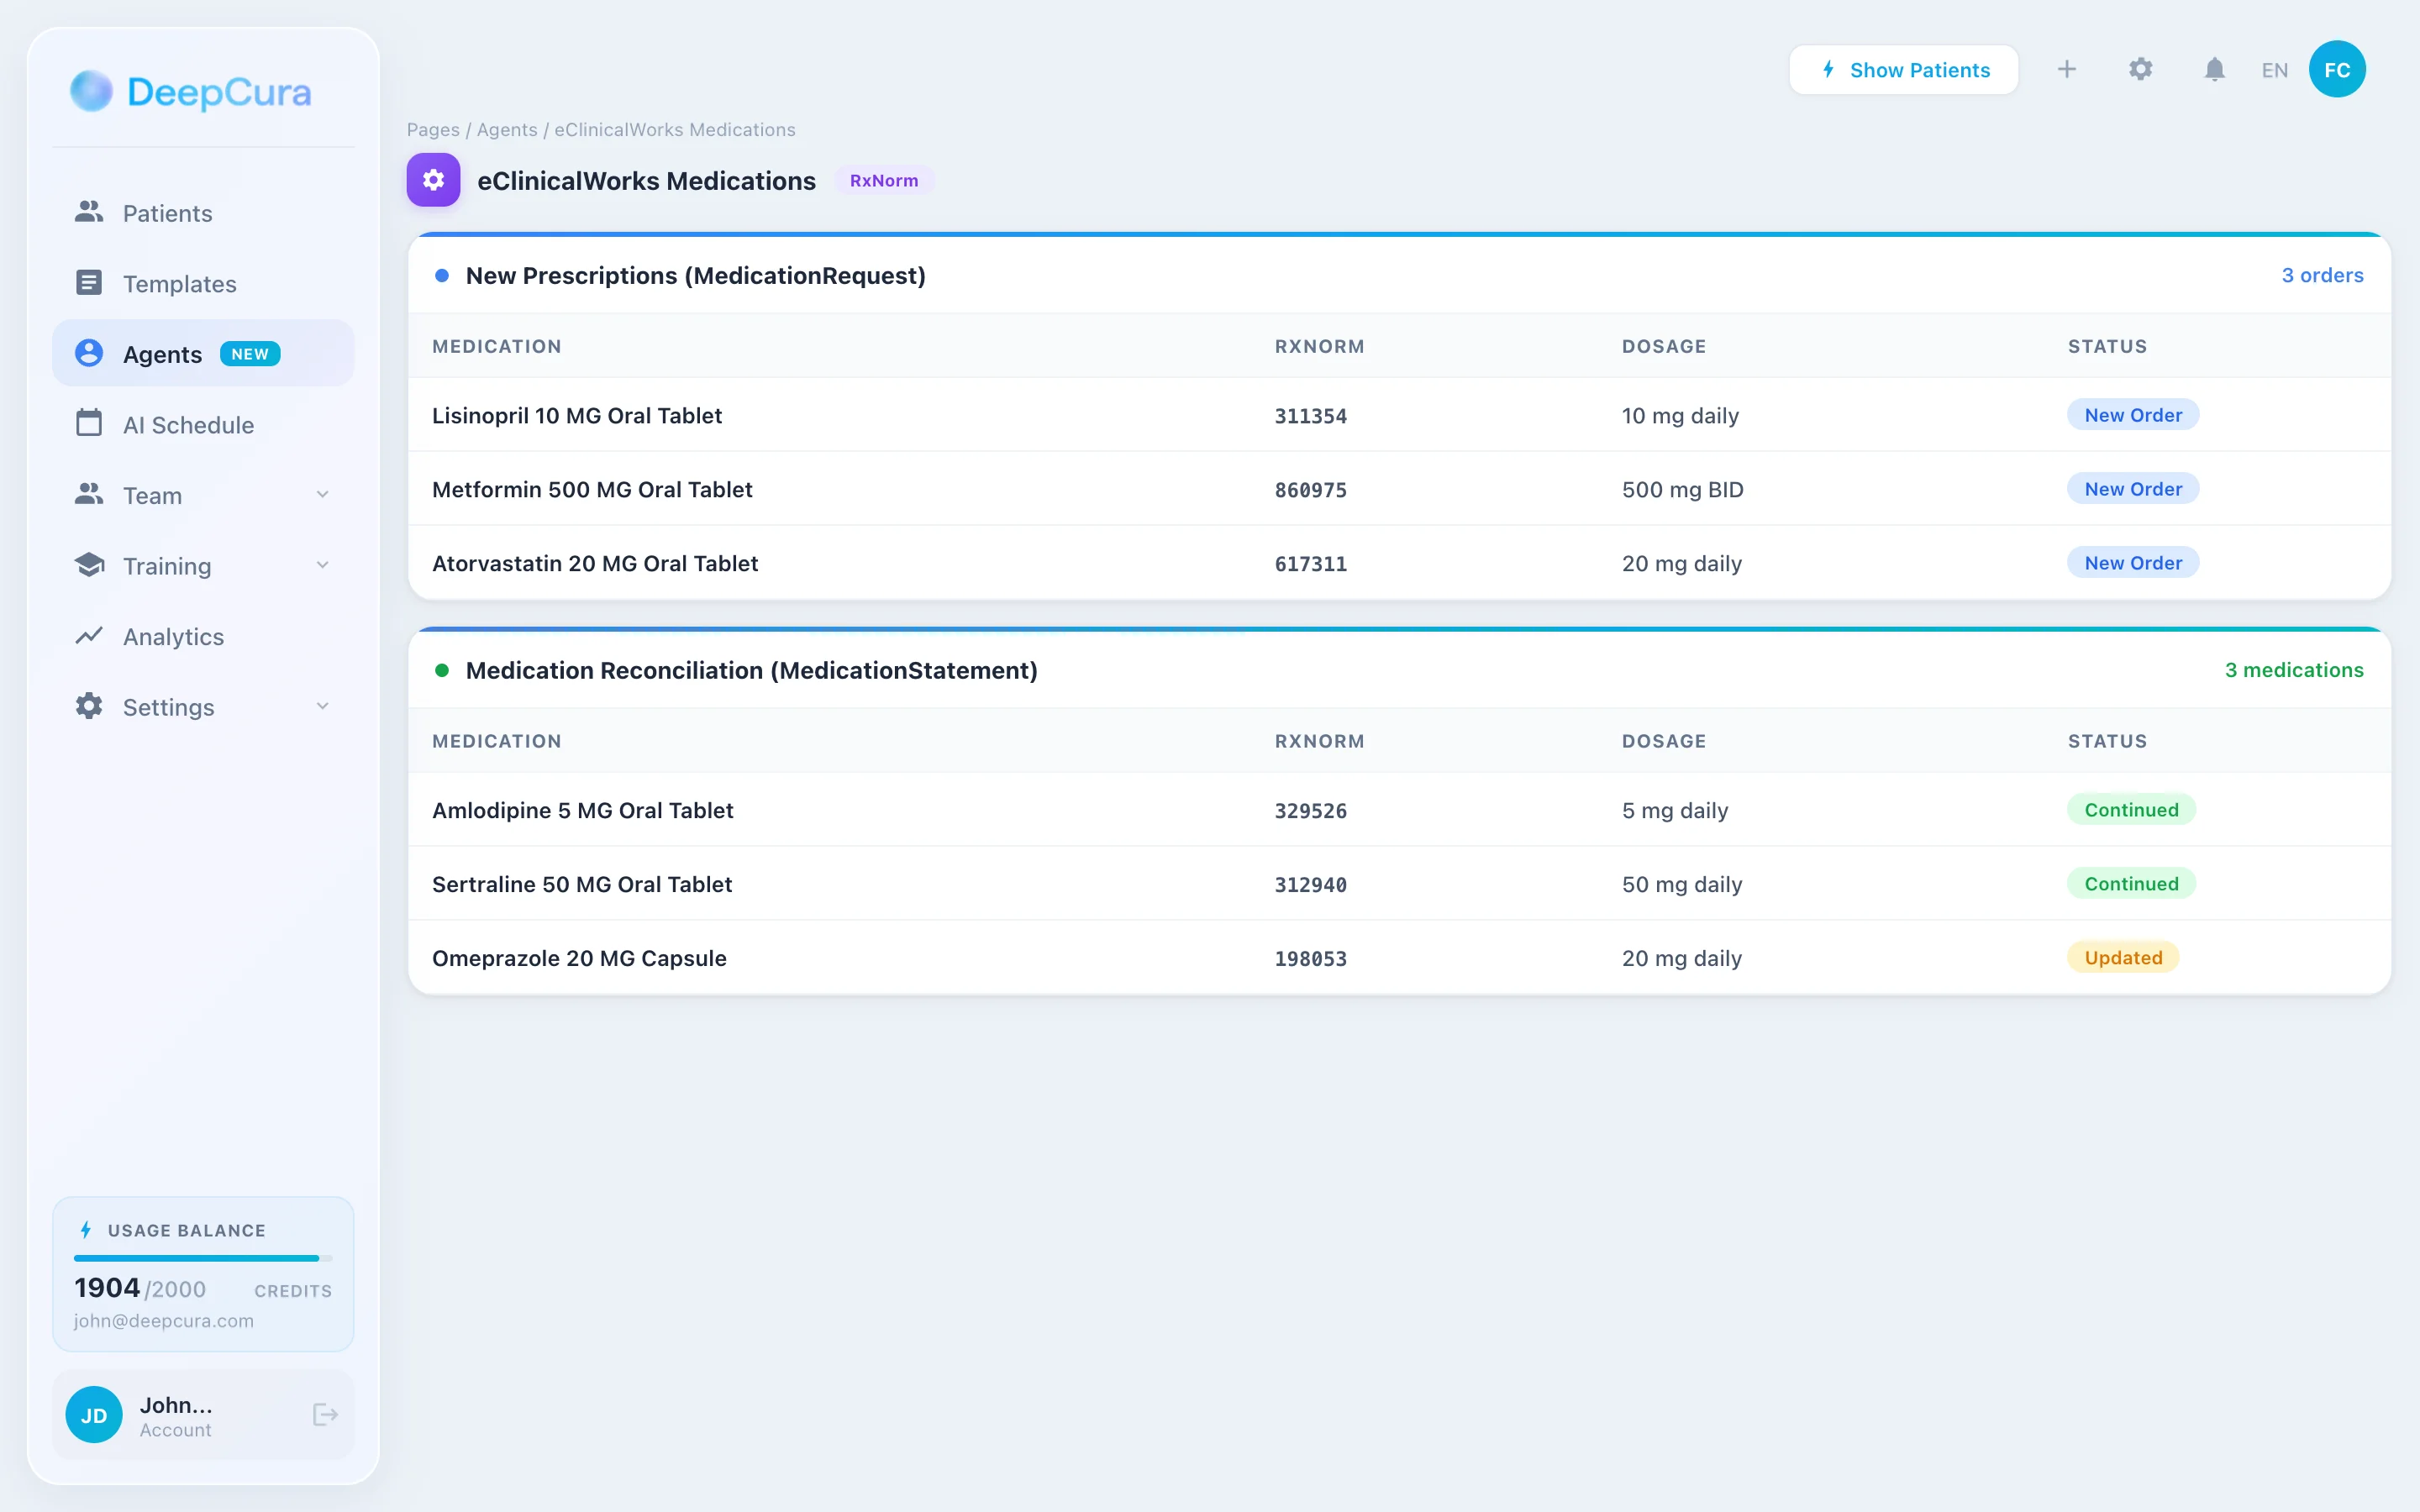Click the Updated status badge for Omeprazole
2420x1512 pixels.
(x=2122, y=957)
